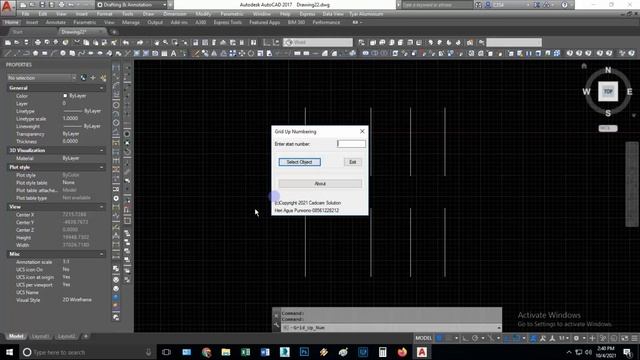Select the Rectangle tool in Draw toolbar

click(x=44, y=53)
